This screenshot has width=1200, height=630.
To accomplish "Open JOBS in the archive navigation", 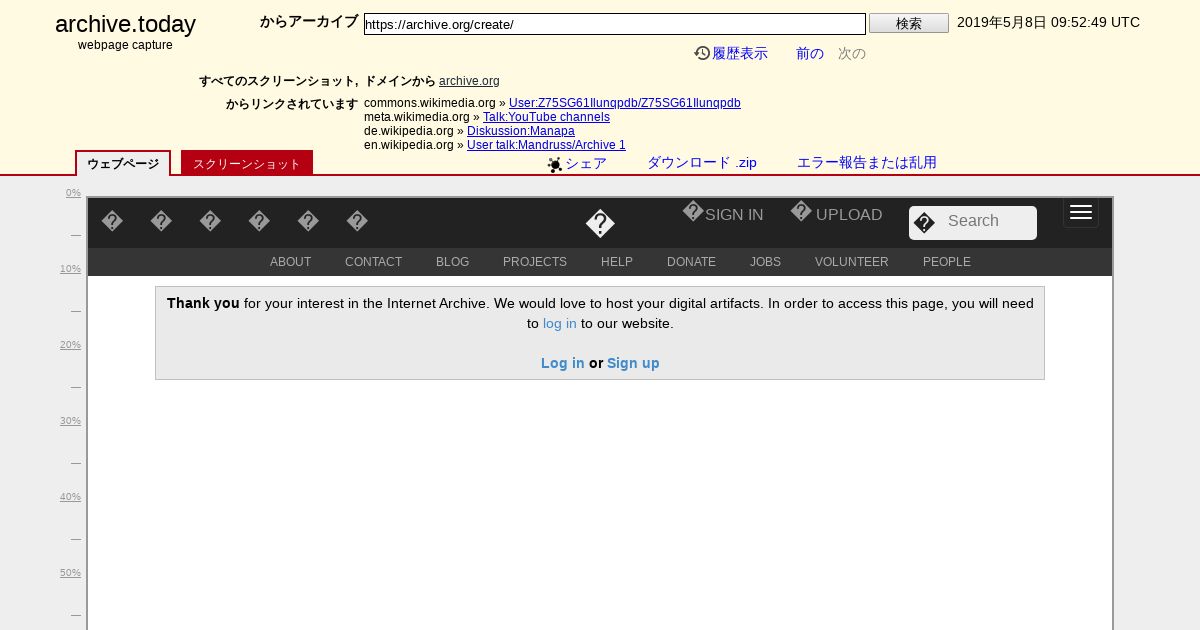I will (x=766, y=262).
